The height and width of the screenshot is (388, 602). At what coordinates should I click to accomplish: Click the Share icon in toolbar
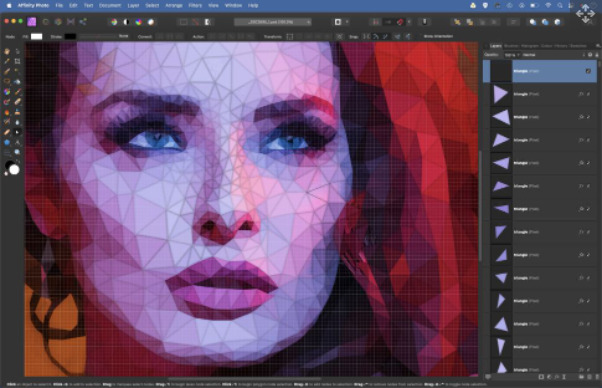click(x=83, y=22)
